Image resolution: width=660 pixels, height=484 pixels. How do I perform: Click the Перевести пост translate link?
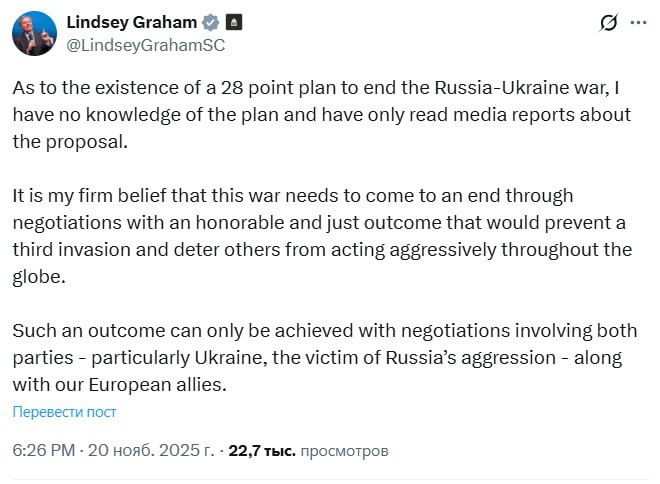(64, 412)
